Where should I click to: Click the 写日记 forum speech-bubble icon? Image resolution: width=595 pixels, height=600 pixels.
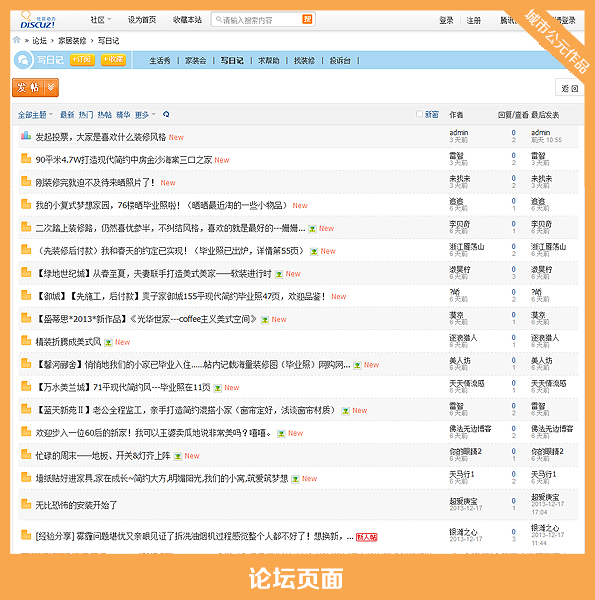click(x=23, y=60)
